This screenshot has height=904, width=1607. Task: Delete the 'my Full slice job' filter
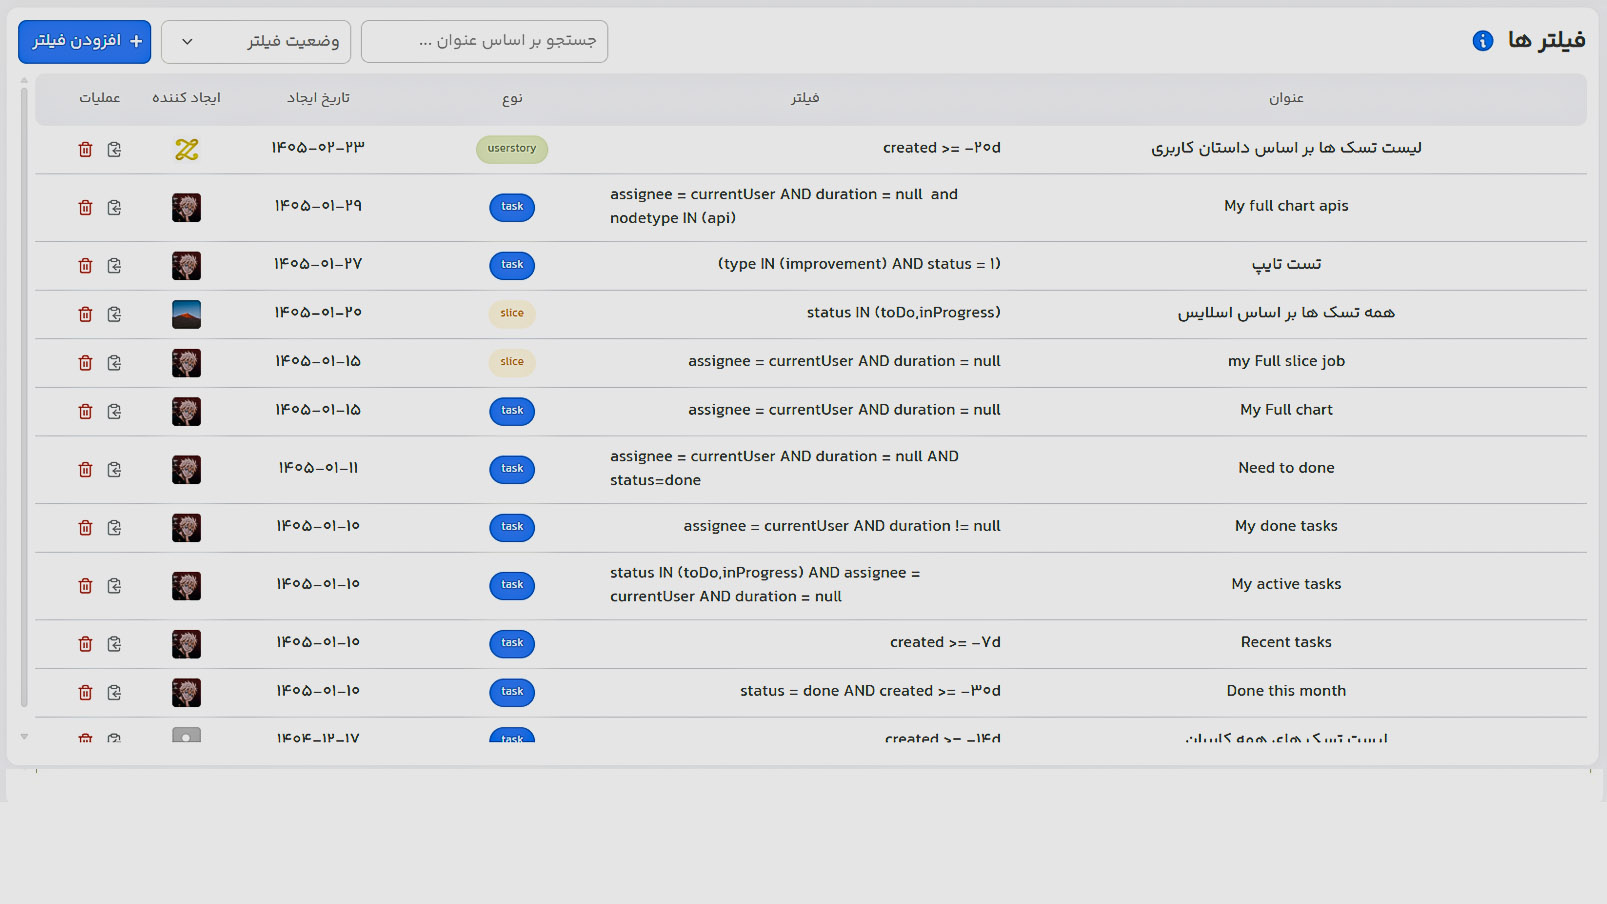[85, 363]
